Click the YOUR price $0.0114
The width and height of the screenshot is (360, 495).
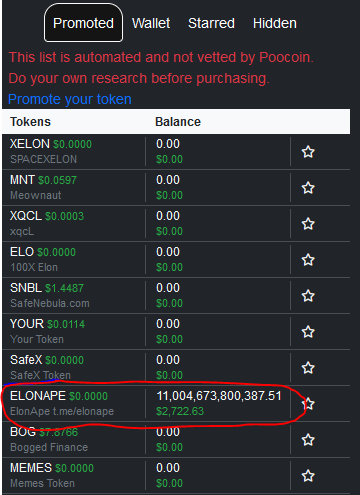[x=66, y=324]
